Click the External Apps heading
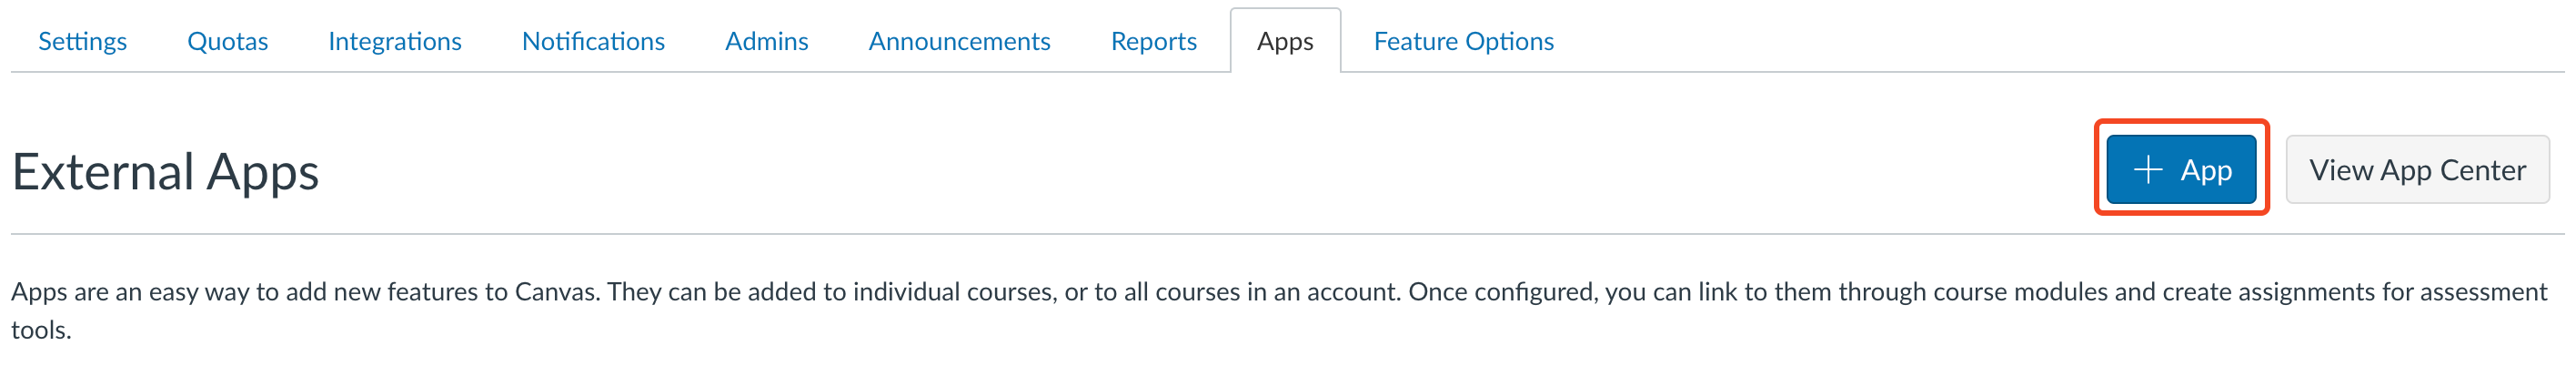This screenshot has width=2576, height=366. (x=165, y=172)
